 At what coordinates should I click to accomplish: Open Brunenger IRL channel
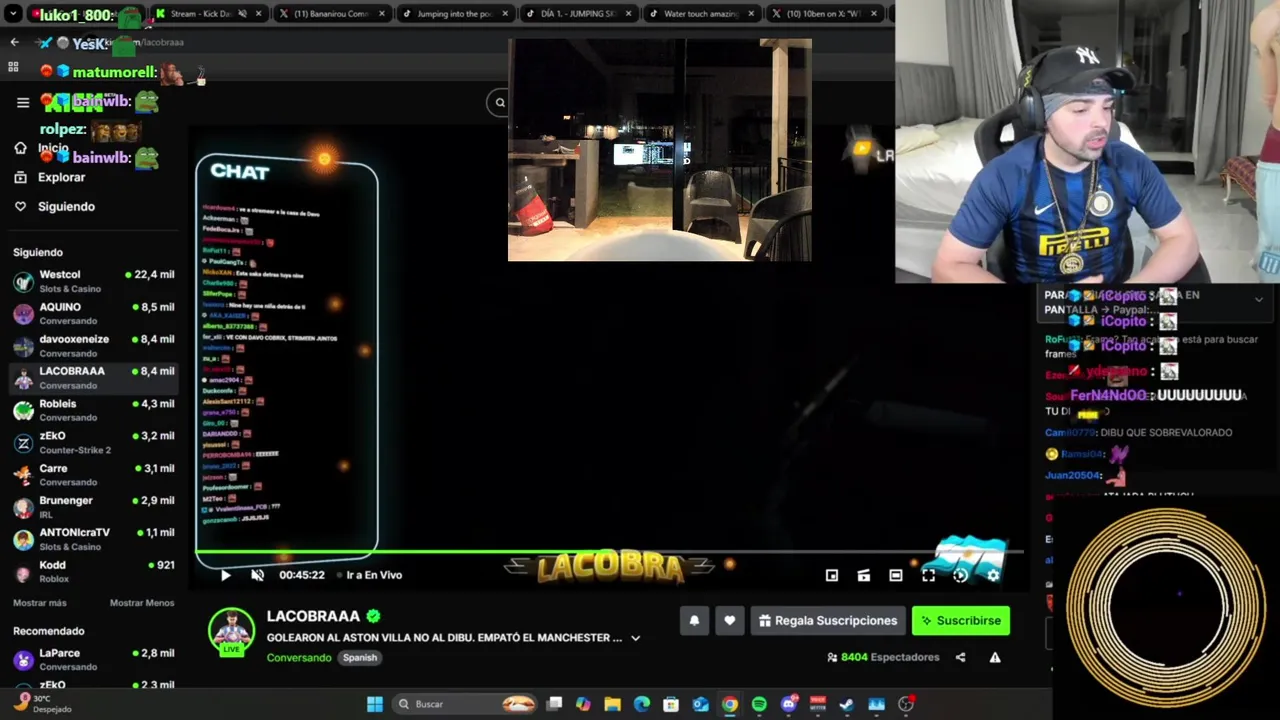click(93, 506)
